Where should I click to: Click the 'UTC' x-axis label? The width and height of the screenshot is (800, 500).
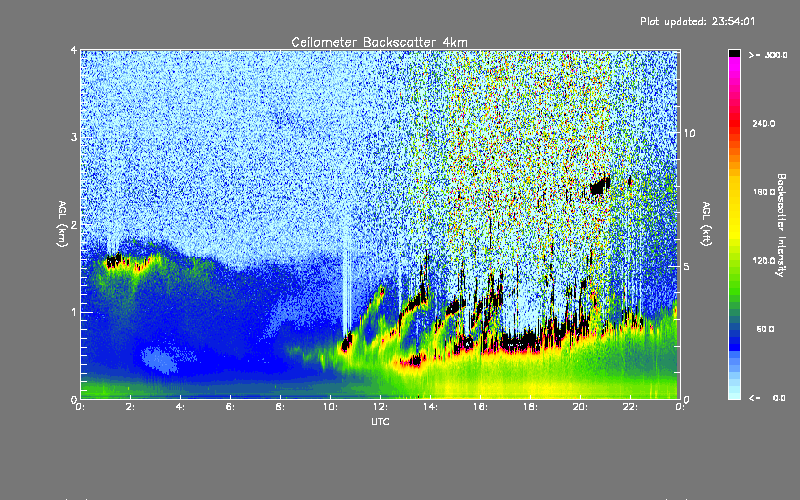380,421
